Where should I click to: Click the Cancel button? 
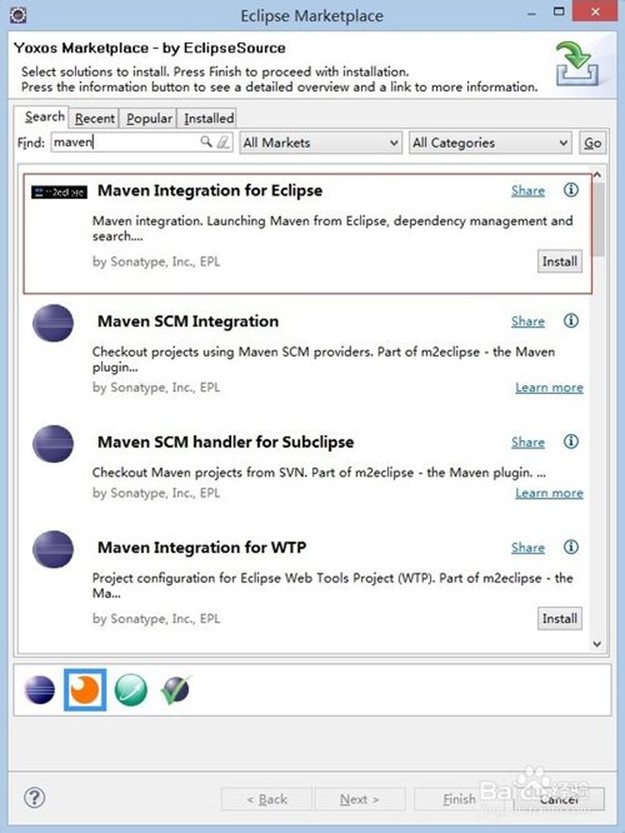(559, 799)
